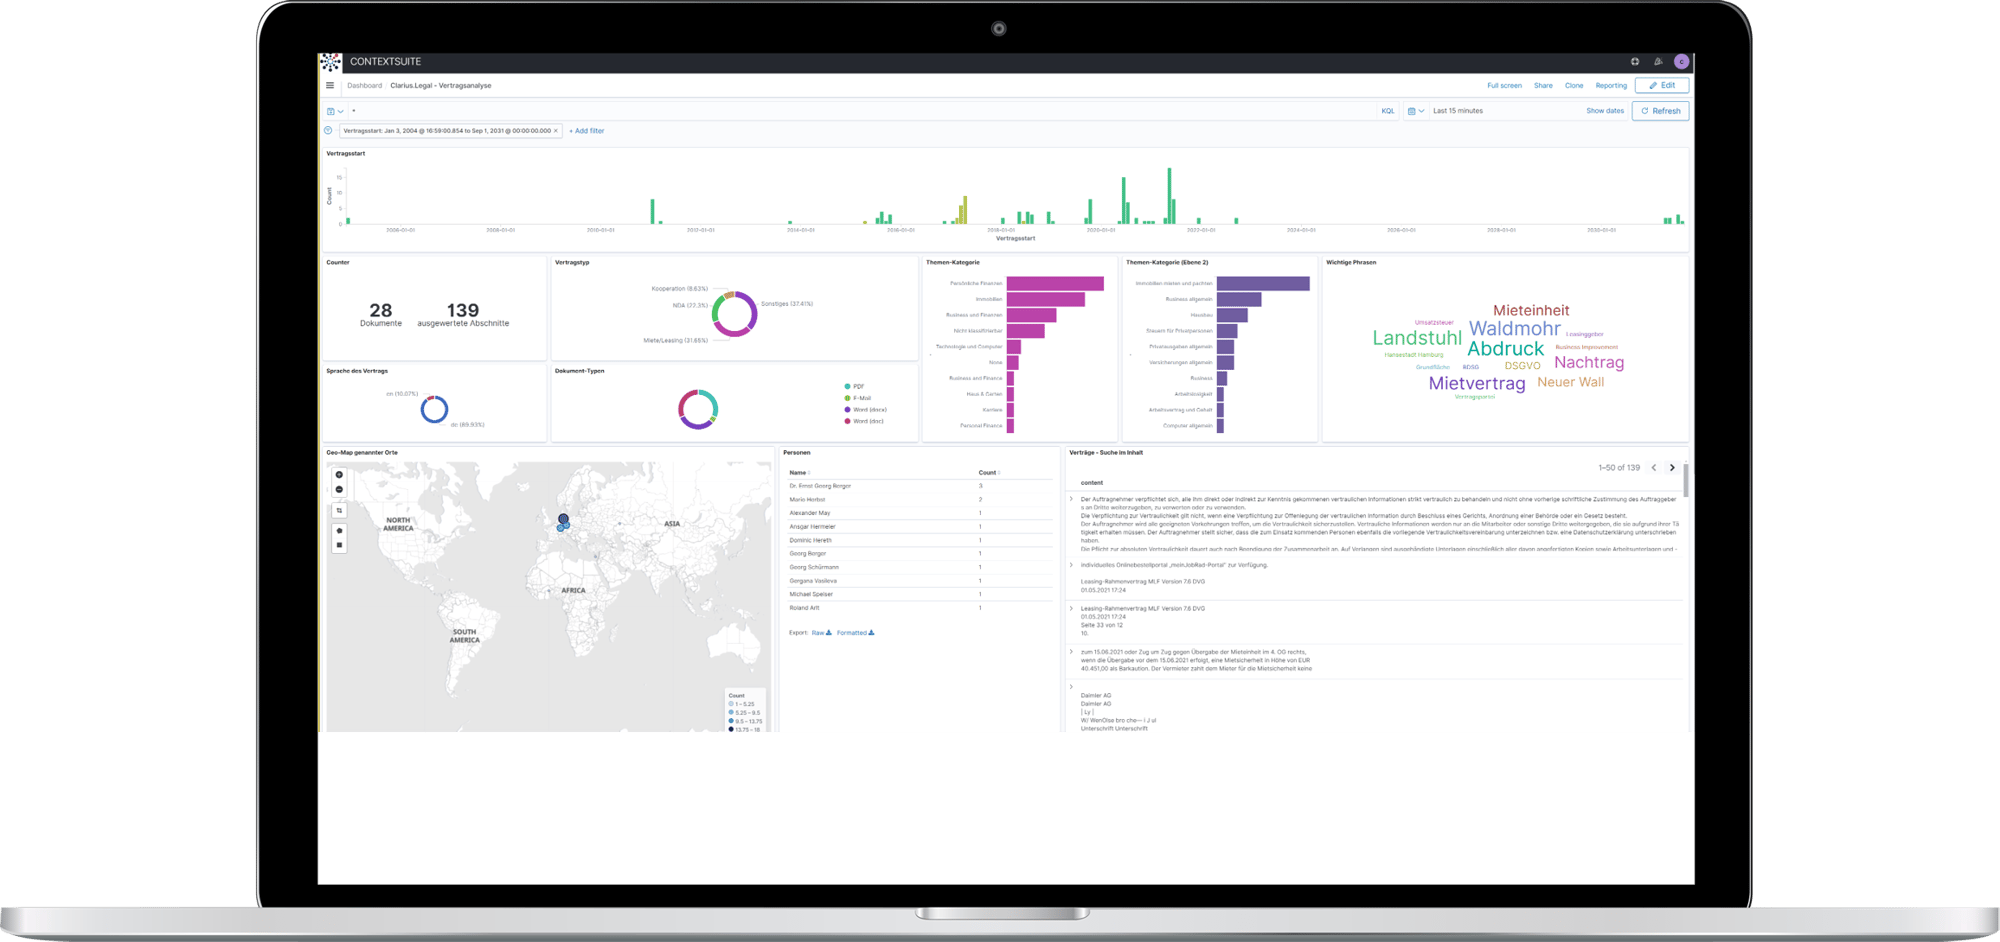This screenshot has height=942, width=2000.
Task: Click the Sprache des Vertrags donut chart
Action: (x=434, y=410)
